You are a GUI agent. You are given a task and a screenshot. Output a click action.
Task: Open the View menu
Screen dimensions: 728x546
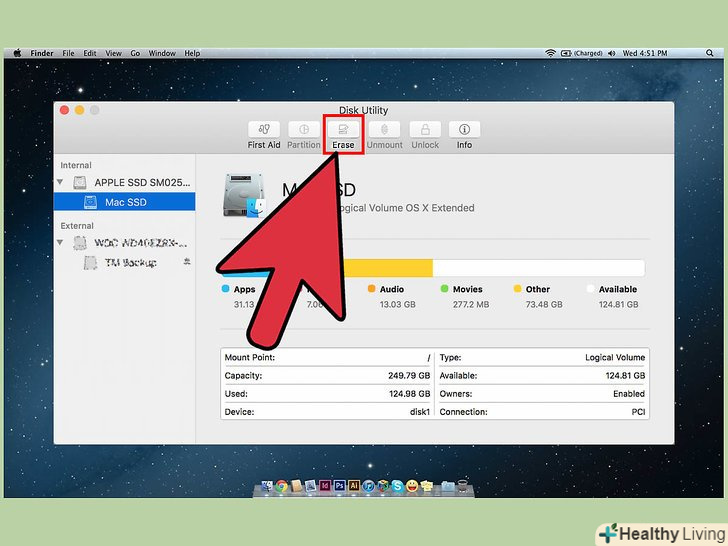[113, 53]
